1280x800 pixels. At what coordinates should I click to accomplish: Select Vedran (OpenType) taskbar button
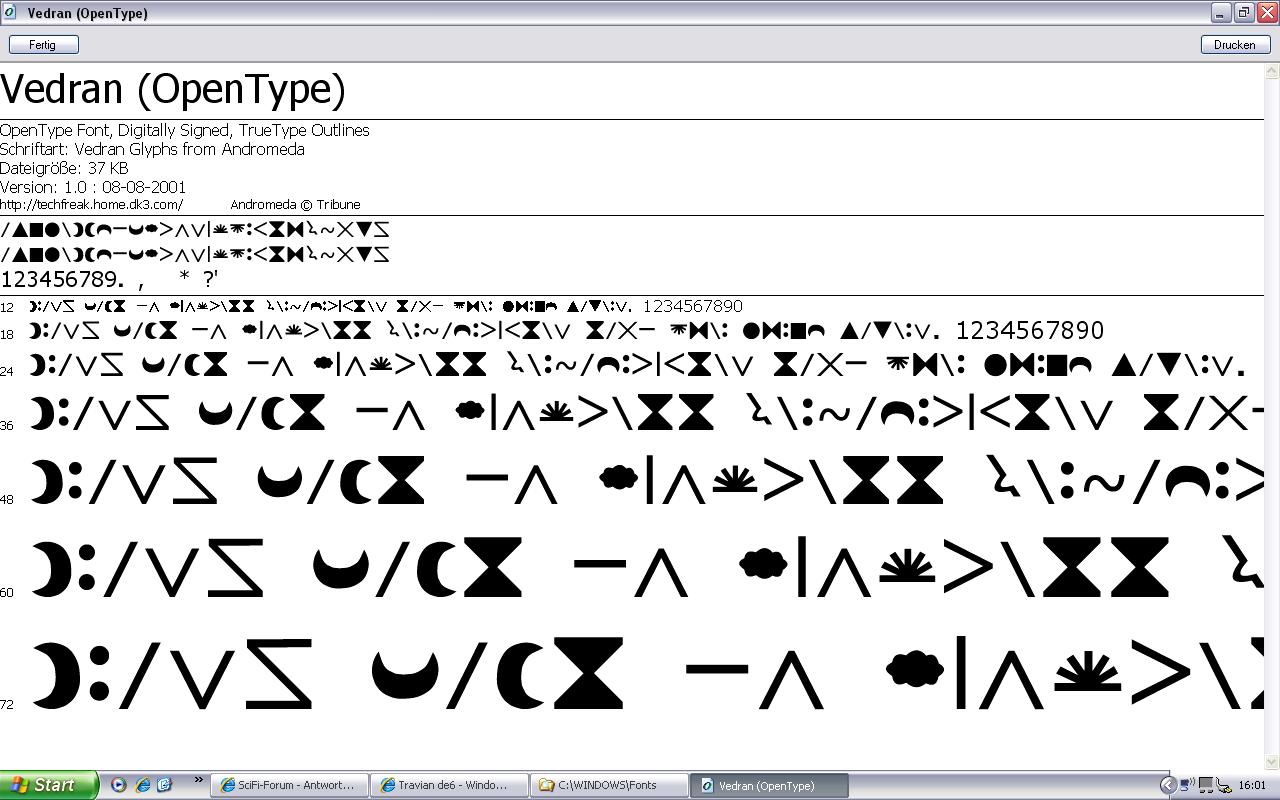click(769, 785)
